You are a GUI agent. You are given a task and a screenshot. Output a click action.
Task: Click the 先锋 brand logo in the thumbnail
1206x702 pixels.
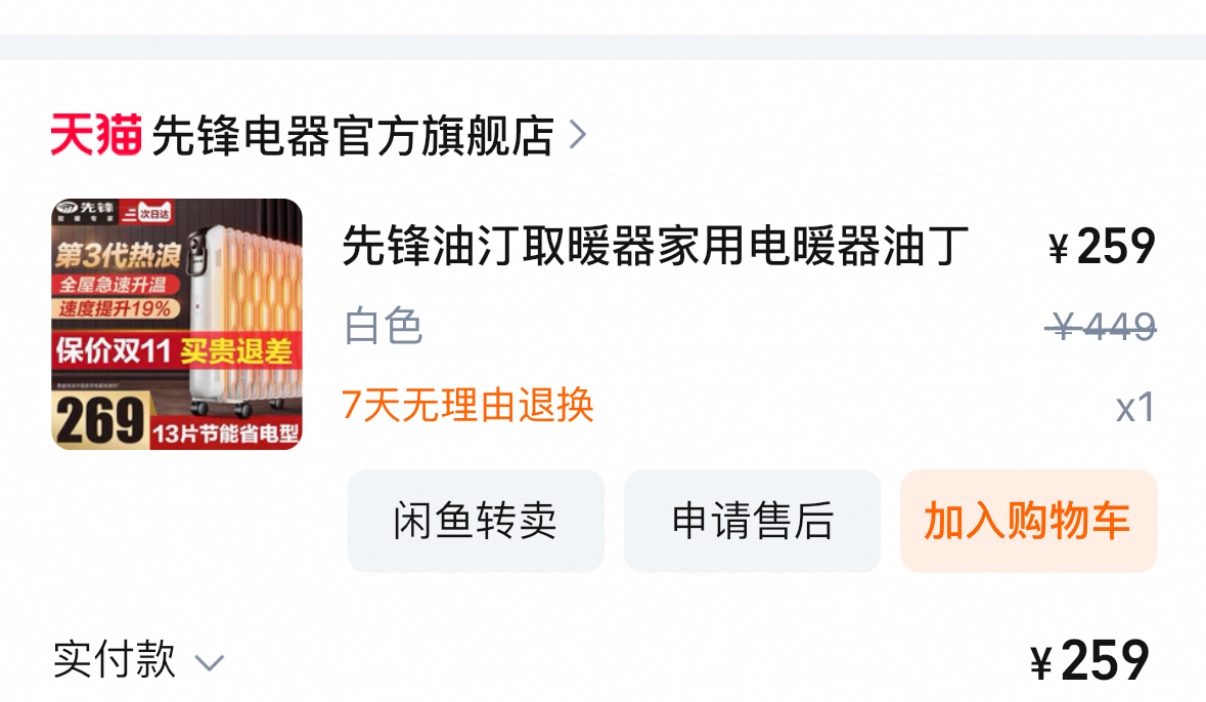point(86,209)
